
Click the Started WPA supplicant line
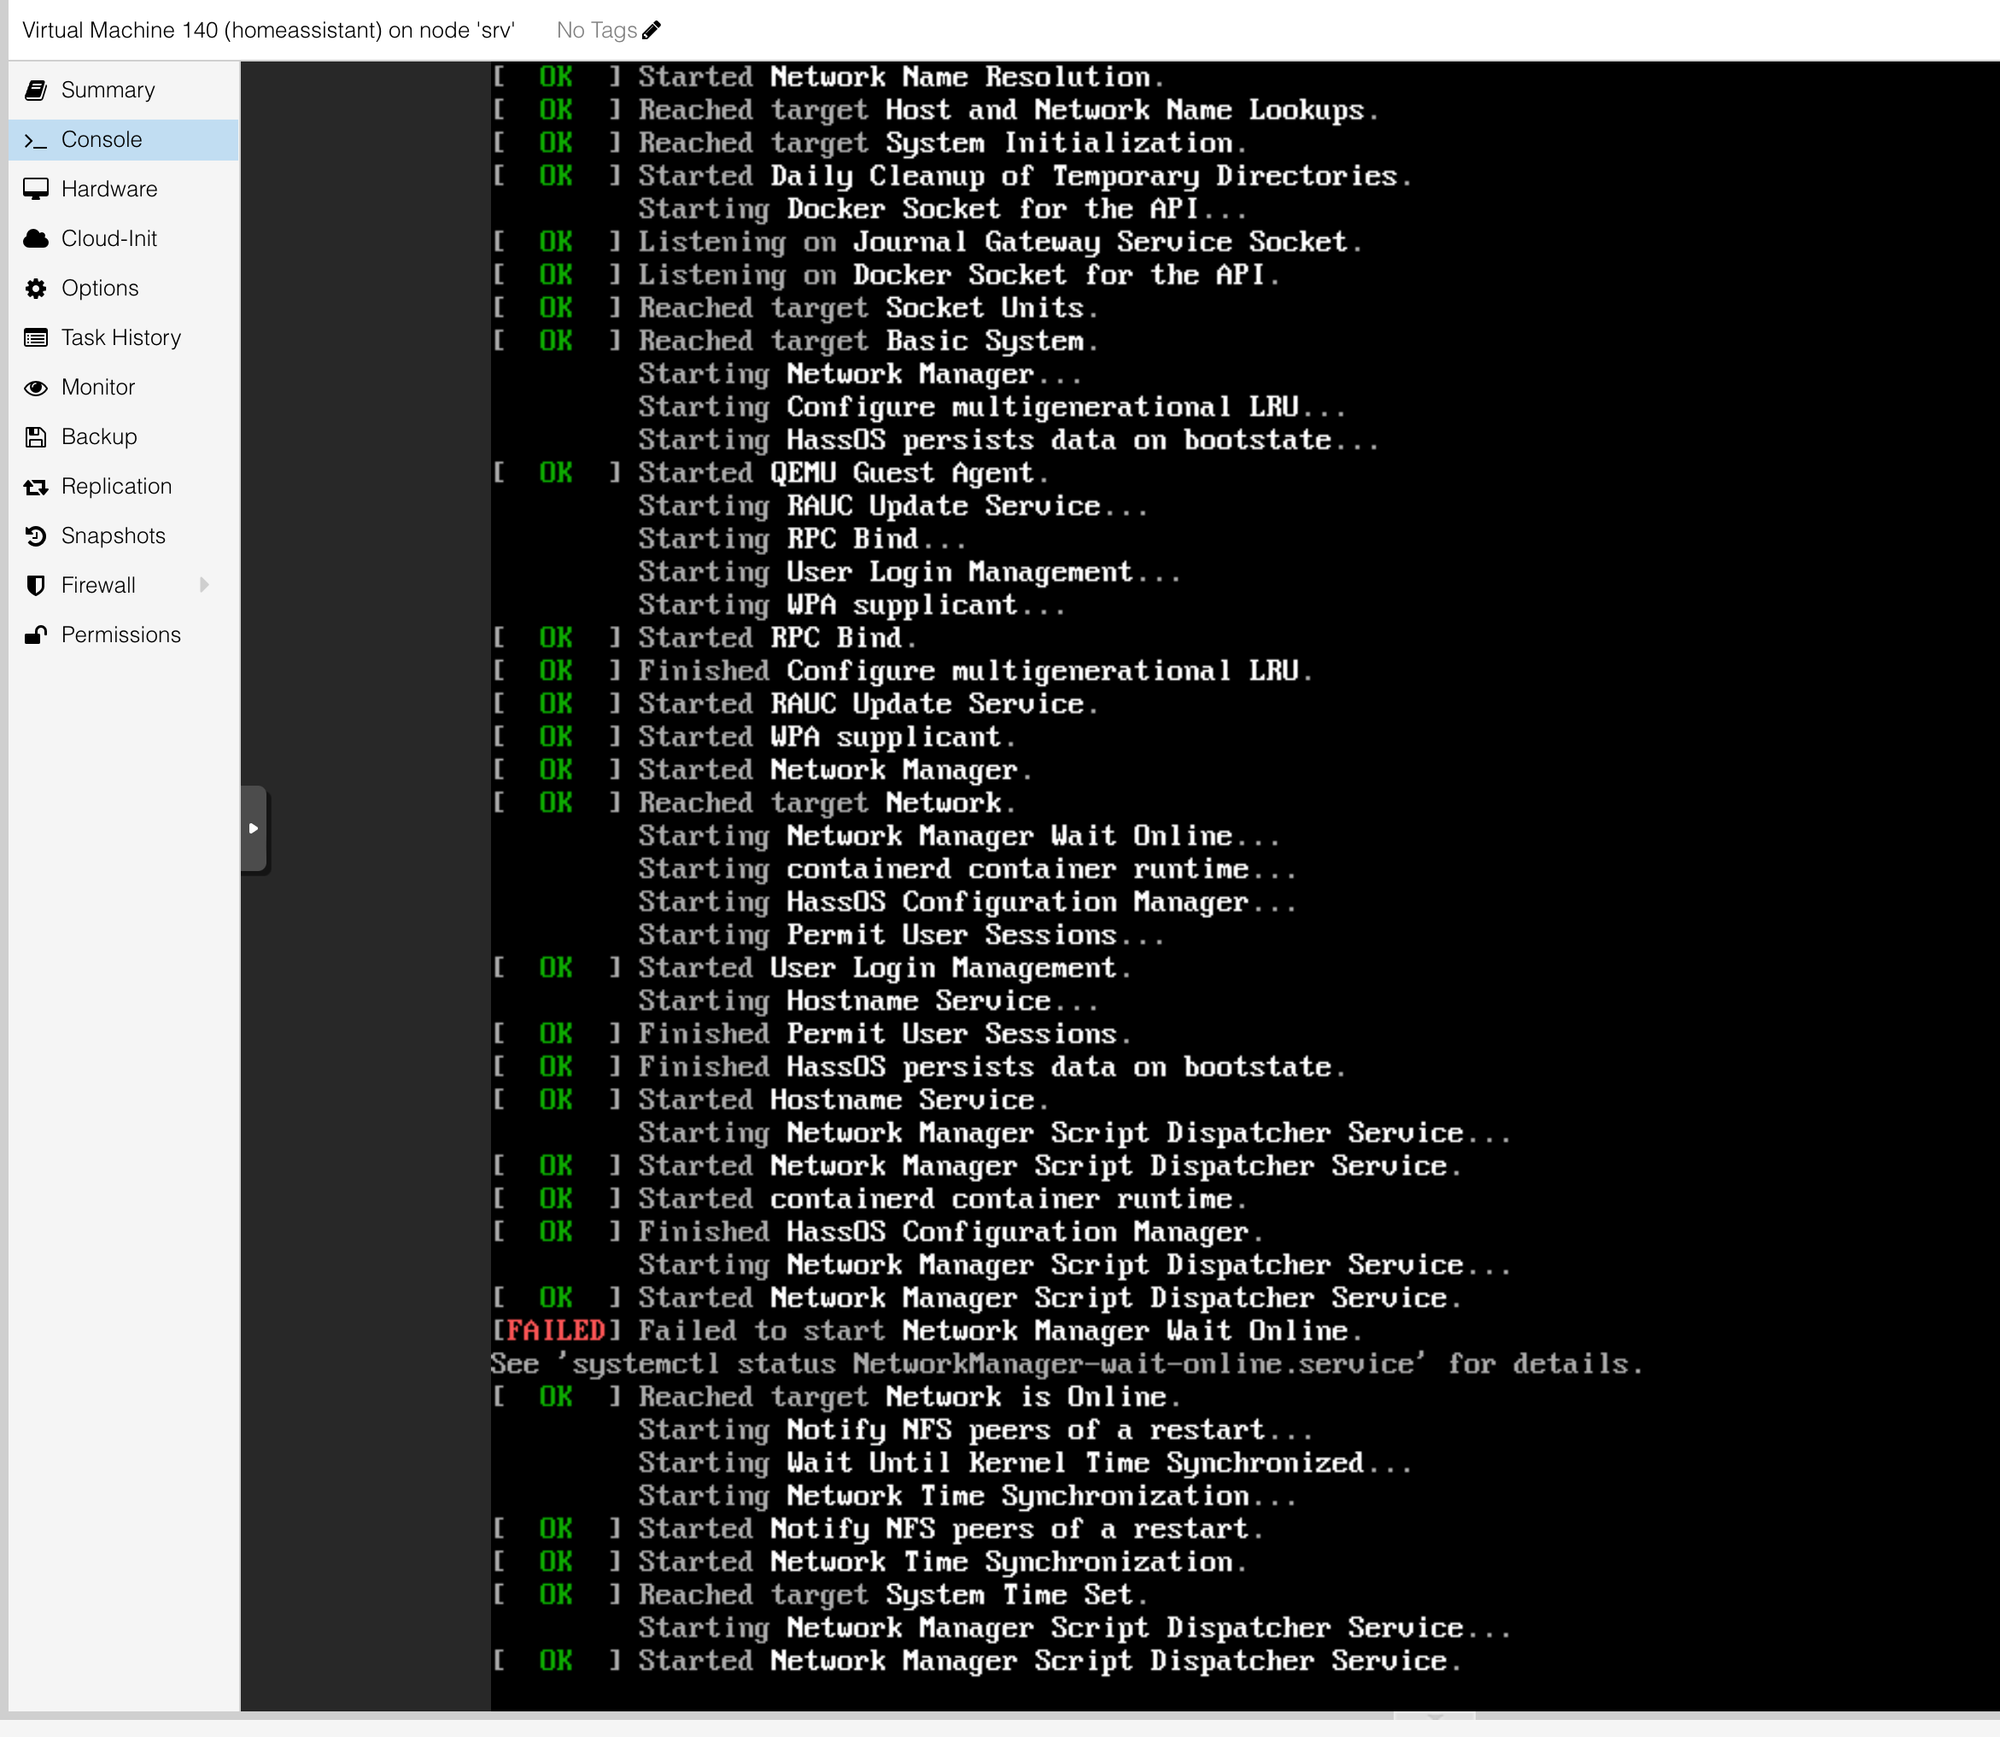click(x=754, y=737)
